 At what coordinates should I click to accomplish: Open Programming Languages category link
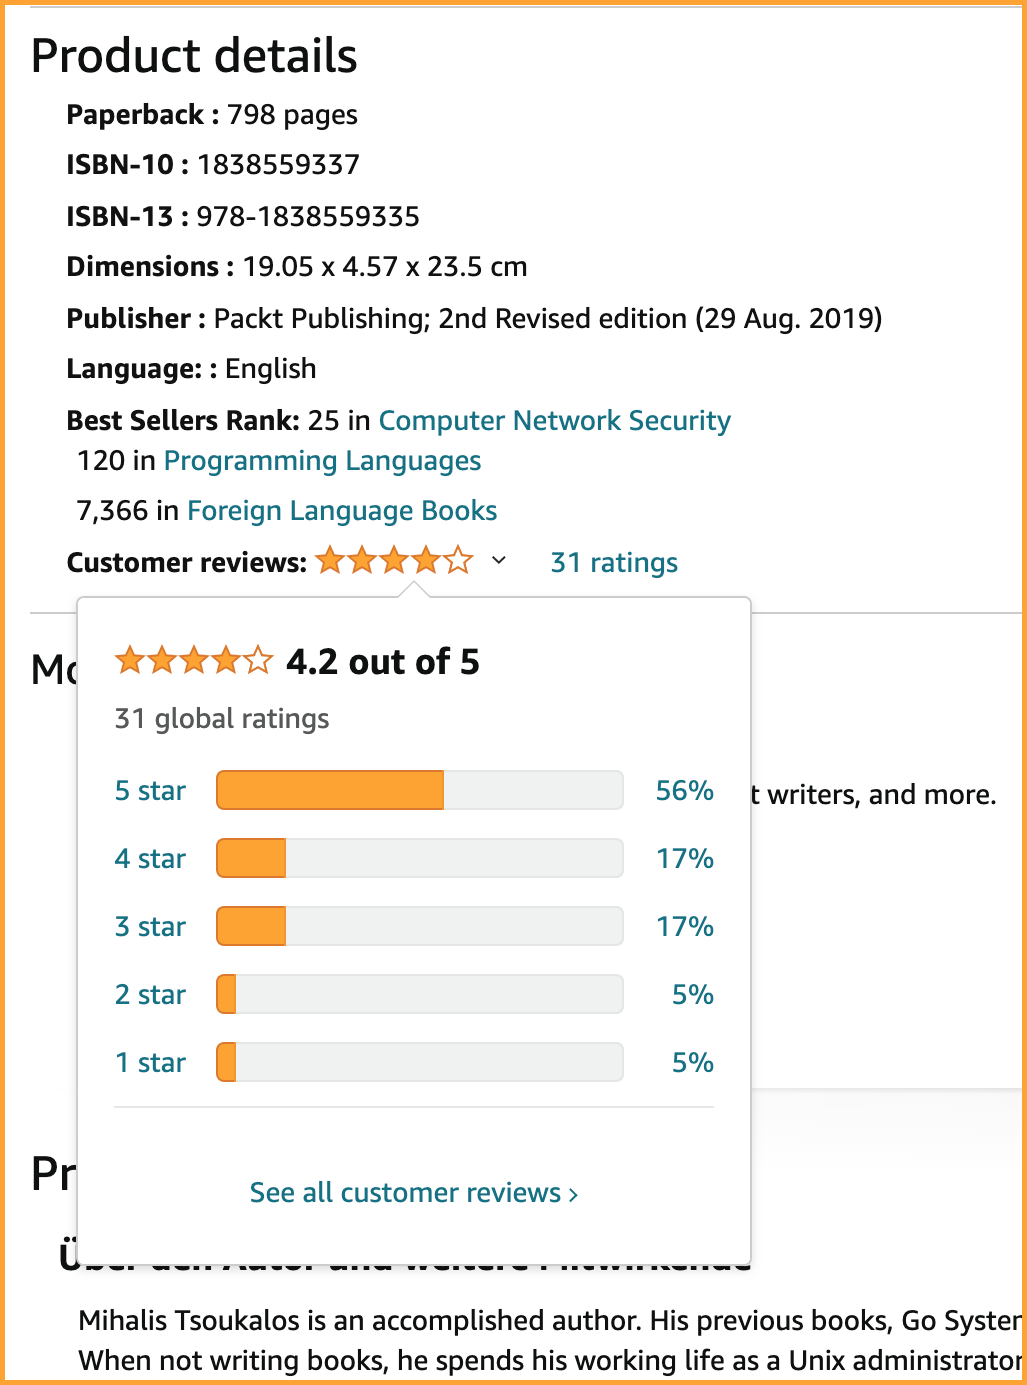coord(322,461)
